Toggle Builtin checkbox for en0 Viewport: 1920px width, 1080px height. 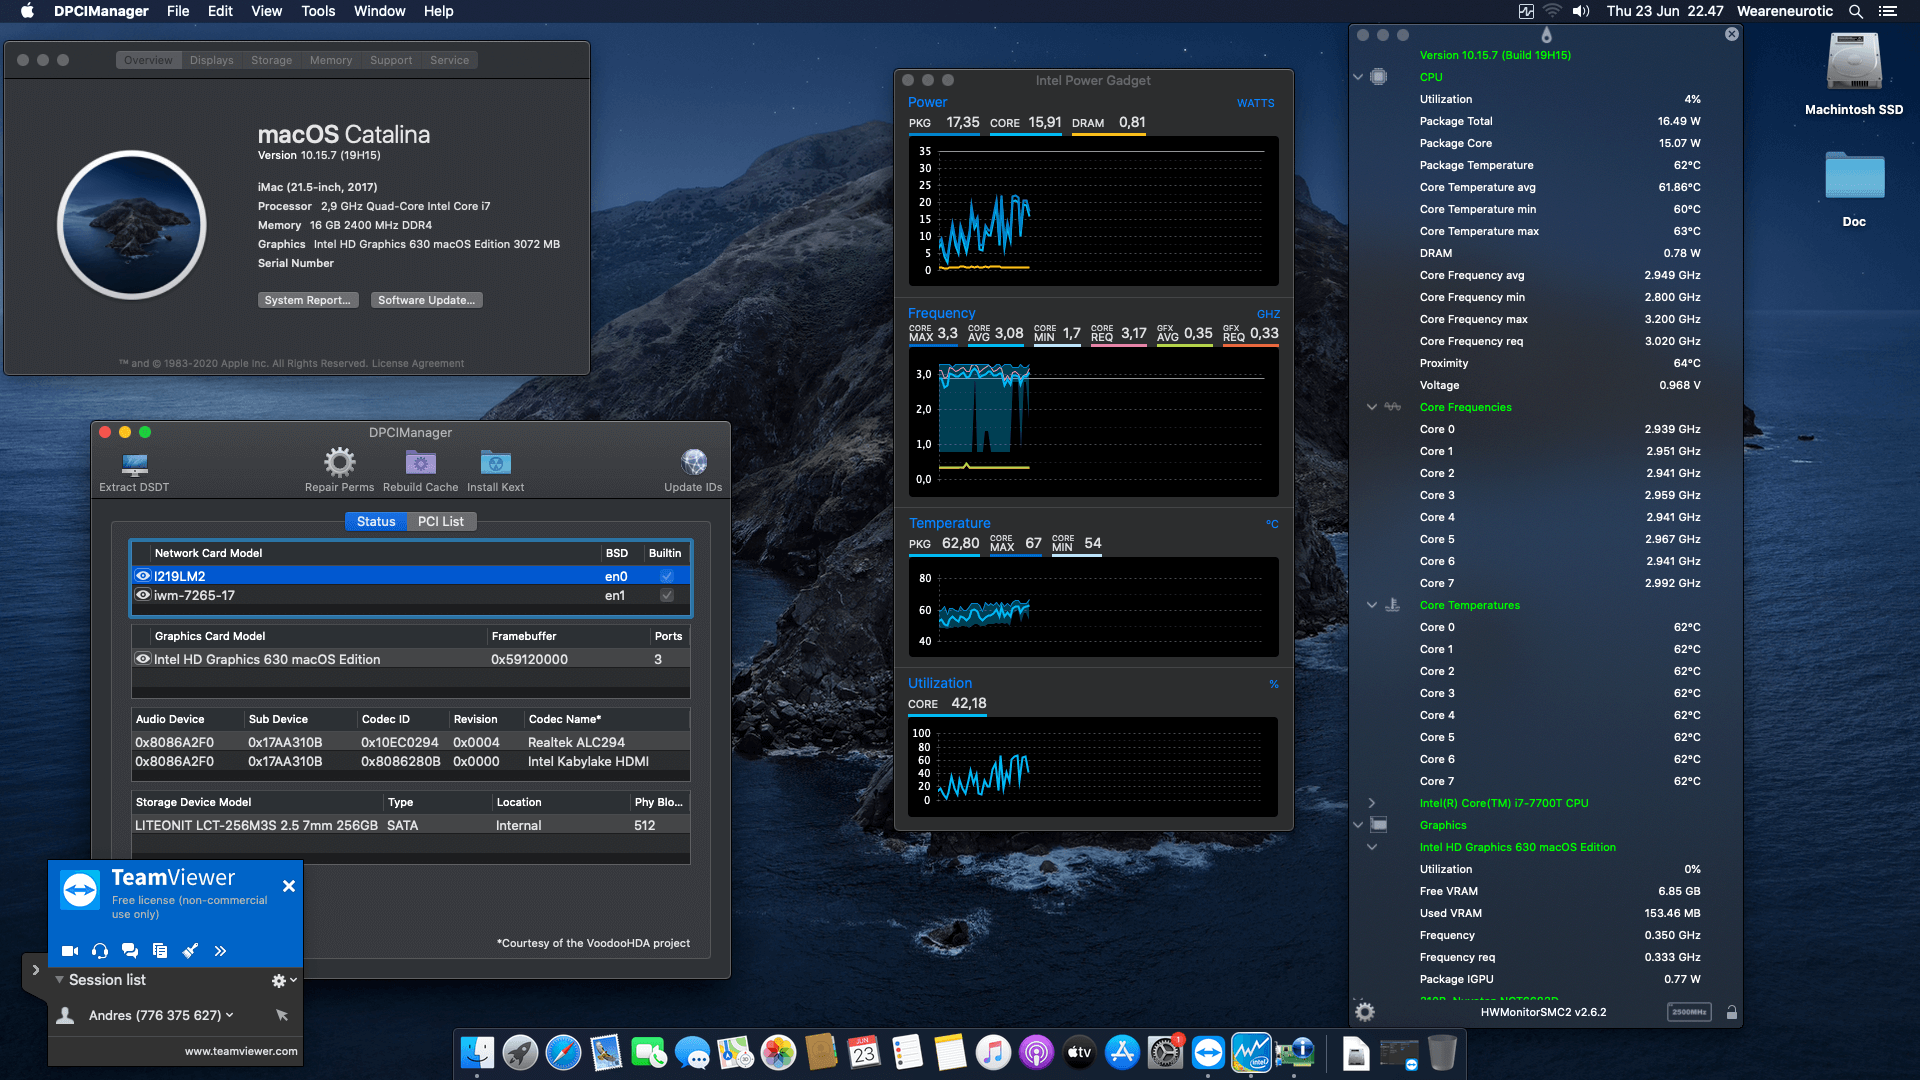pos(667,576)
